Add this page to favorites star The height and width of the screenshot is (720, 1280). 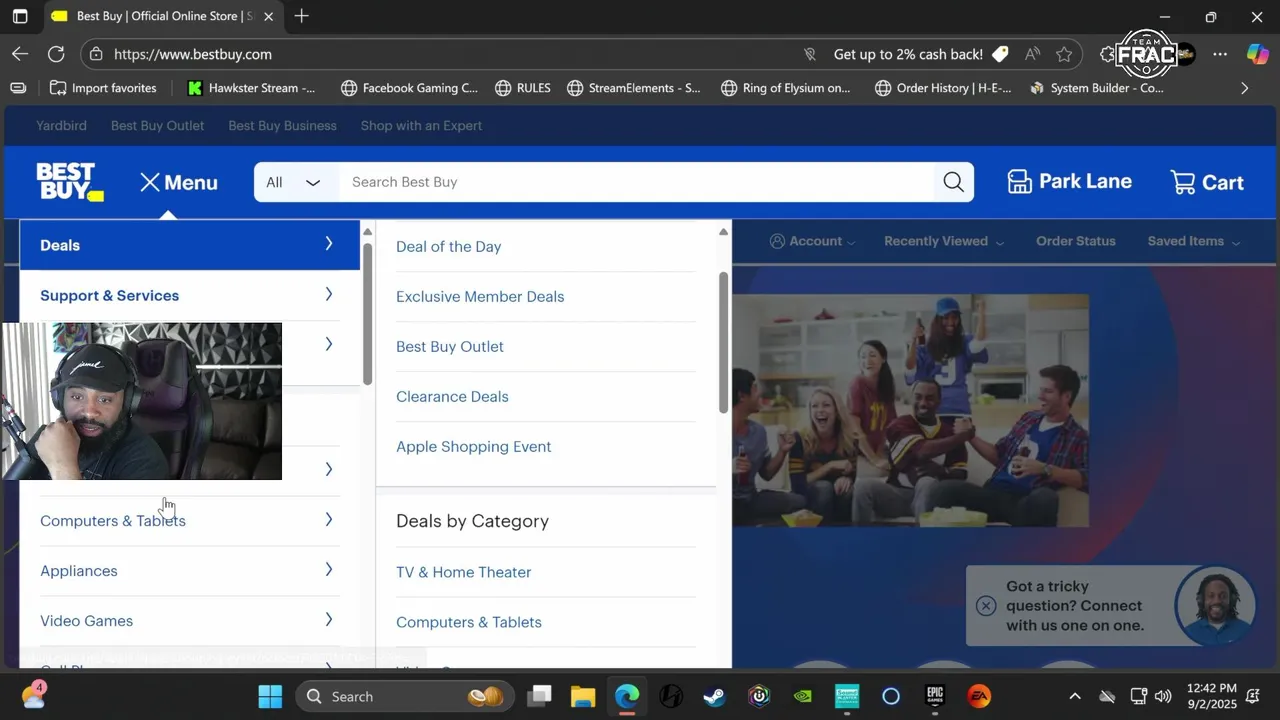[x=1064, y=54]
